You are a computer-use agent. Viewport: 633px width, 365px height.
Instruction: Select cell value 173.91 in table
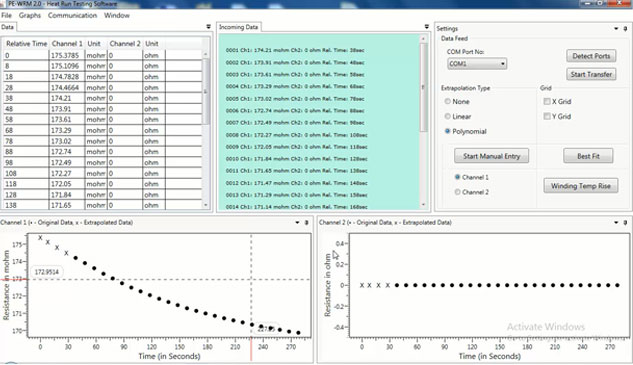click(67, 109)
